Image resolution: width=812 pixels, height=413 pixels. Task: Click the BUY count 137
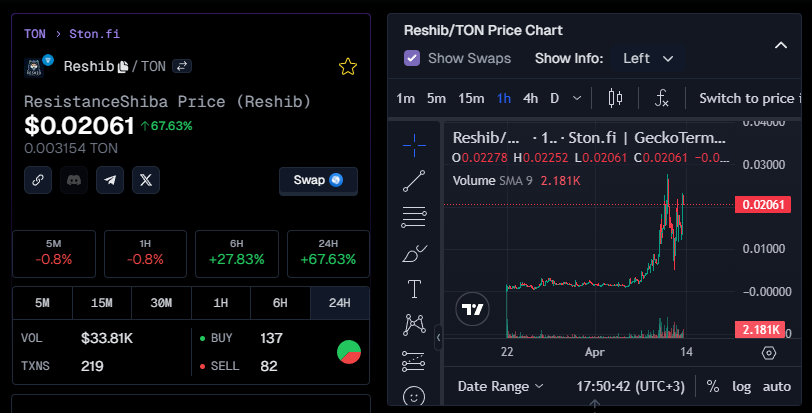click(271, 338)
